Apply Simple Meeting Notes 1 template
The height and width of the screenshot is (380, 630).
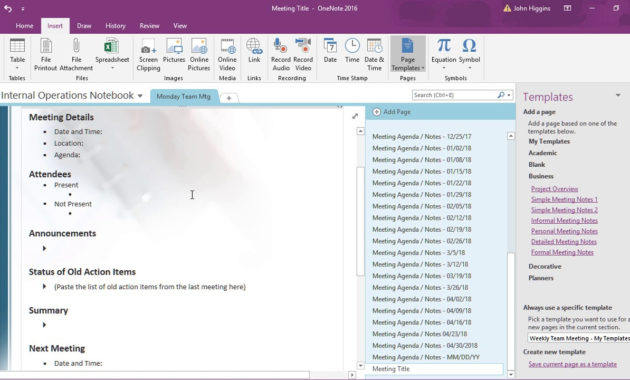(x=564, y=199)
